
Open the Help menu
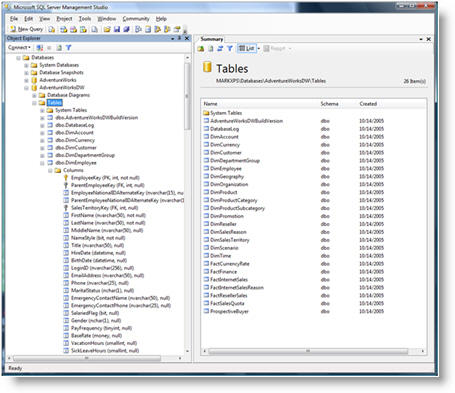pos(161,19)
